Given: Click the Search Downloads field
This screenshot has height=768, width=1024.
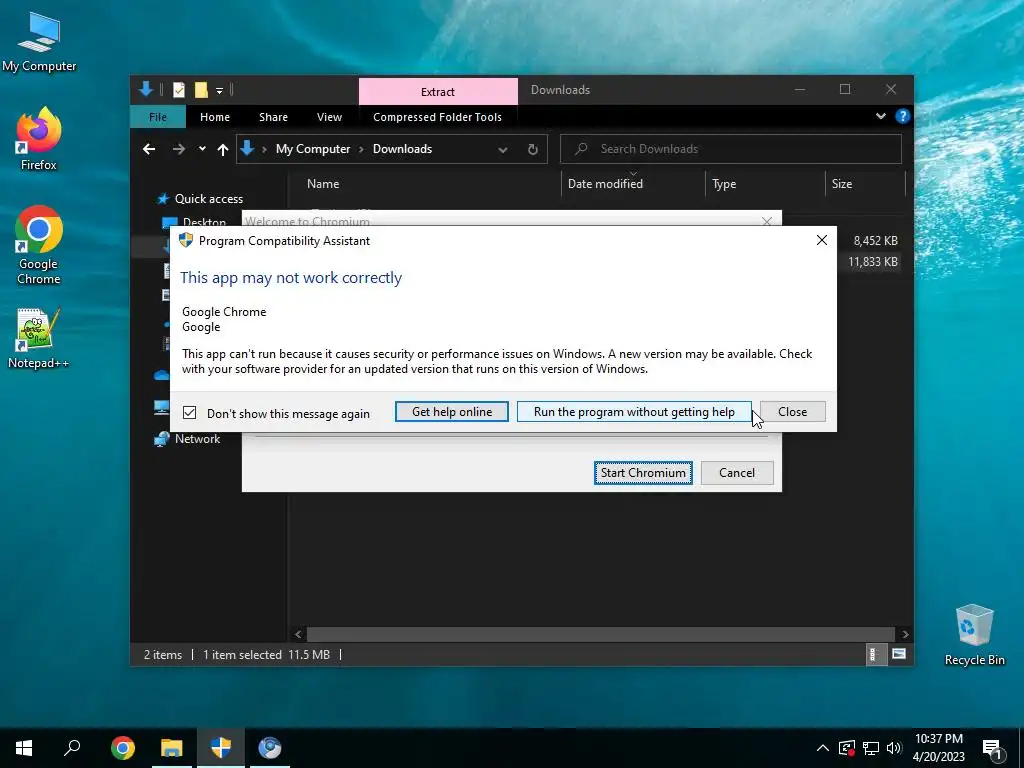Looking at the screenshot, I should (731, 149).
